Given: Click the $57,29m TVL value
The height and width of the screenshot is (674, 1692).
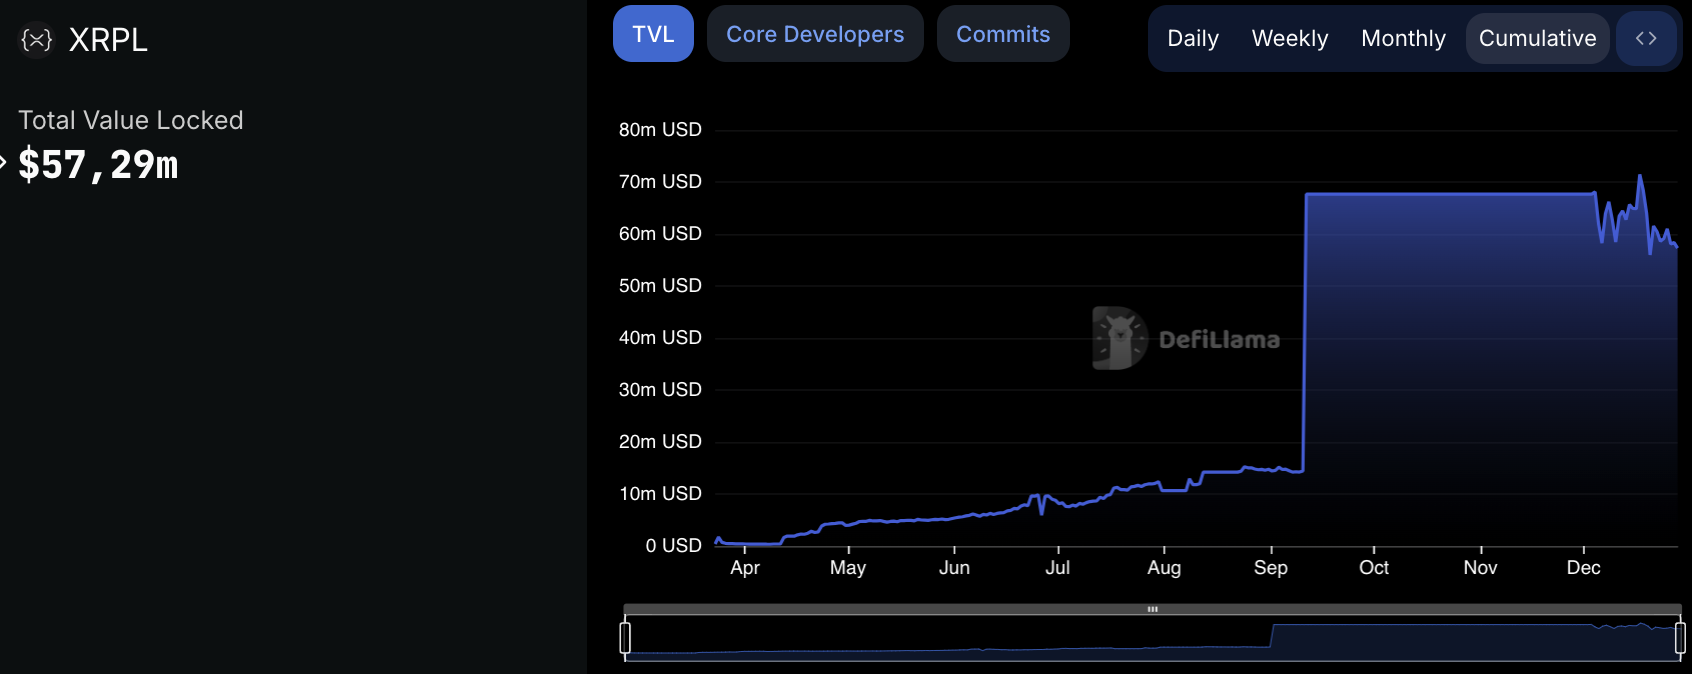Looking at the screenshot, I should (x=98, y=165).
